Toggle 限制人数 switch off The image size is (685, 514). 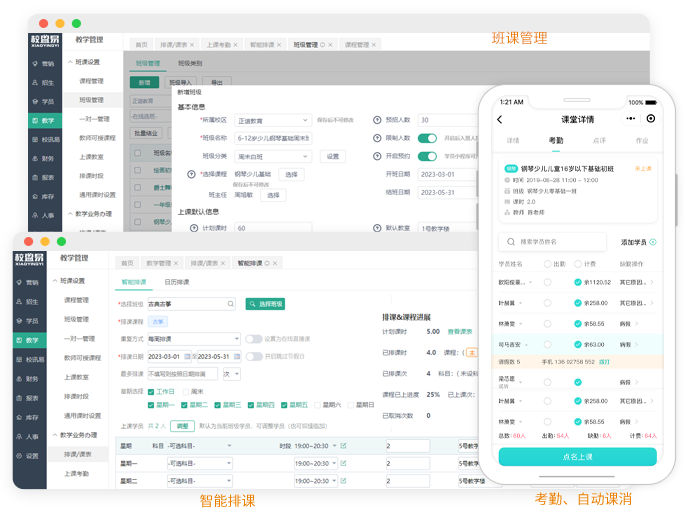pos(427,138)
